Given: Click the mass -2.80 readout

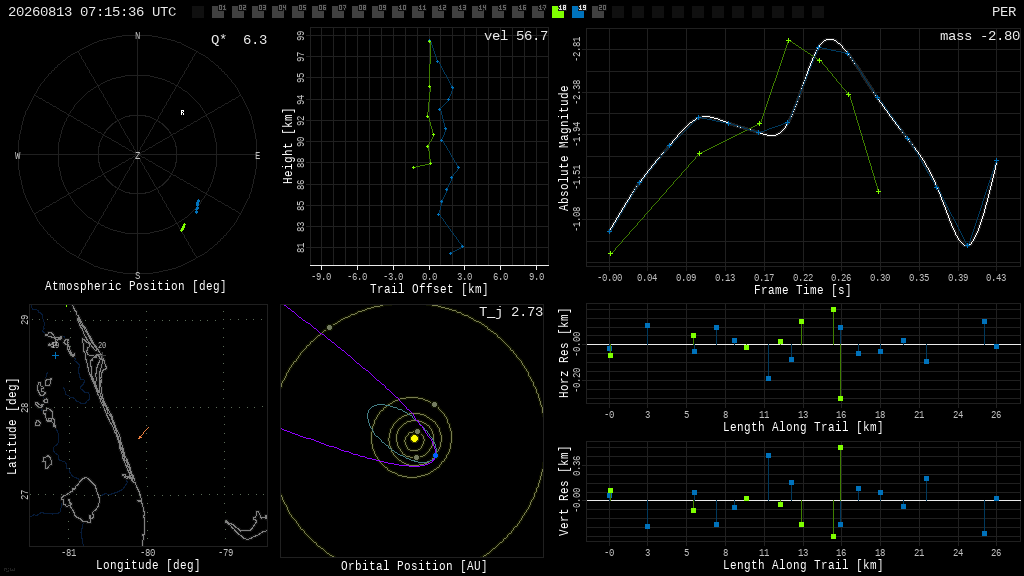Looking at the screenshot, I should coord(980,36).
